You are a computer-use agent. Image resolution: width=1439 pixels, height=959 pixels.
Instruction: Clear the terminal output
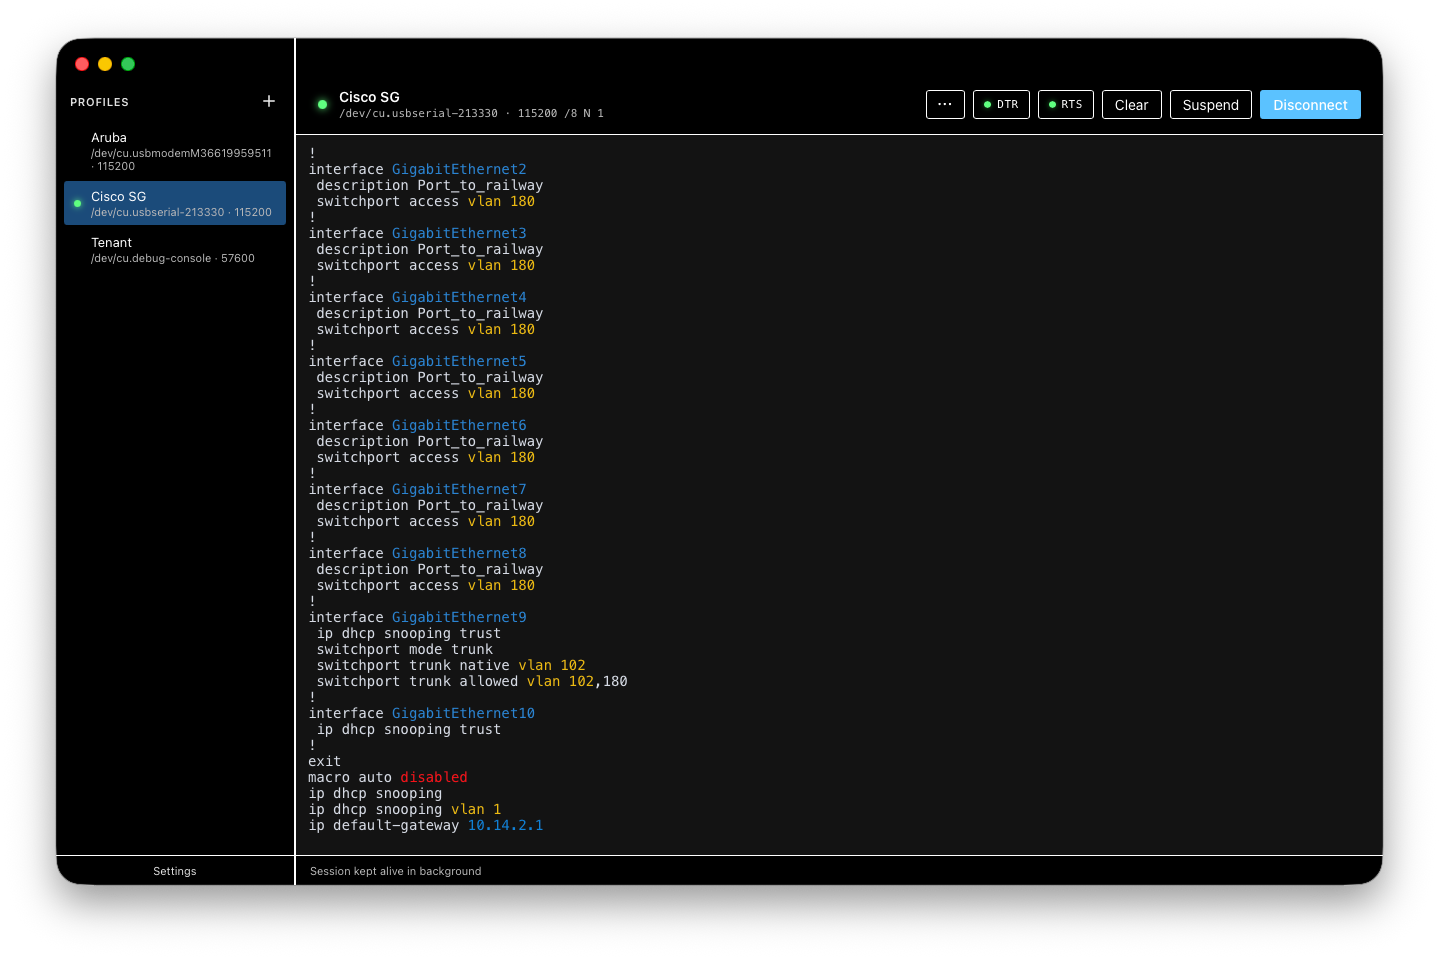click(1131, 105)
